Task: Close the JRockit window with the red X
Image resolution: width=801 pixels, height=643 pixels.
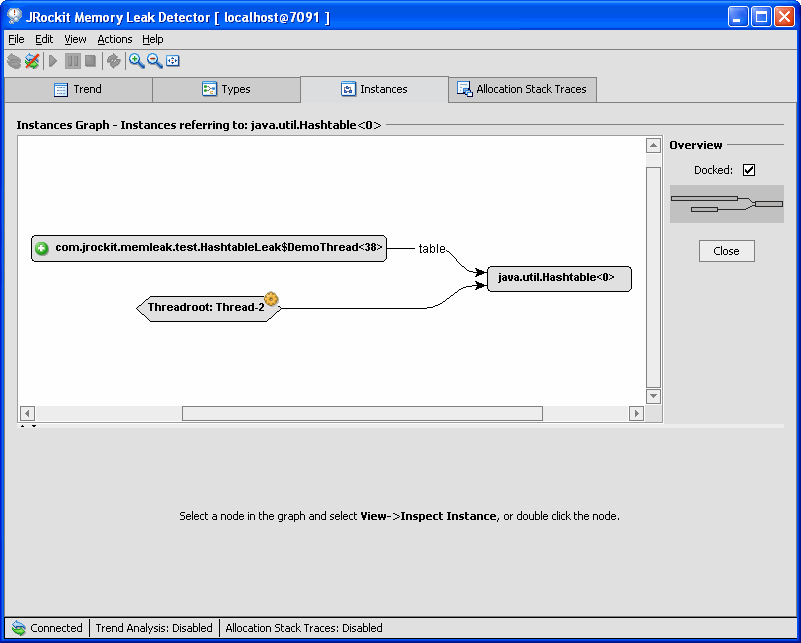Action: (784, 17)
